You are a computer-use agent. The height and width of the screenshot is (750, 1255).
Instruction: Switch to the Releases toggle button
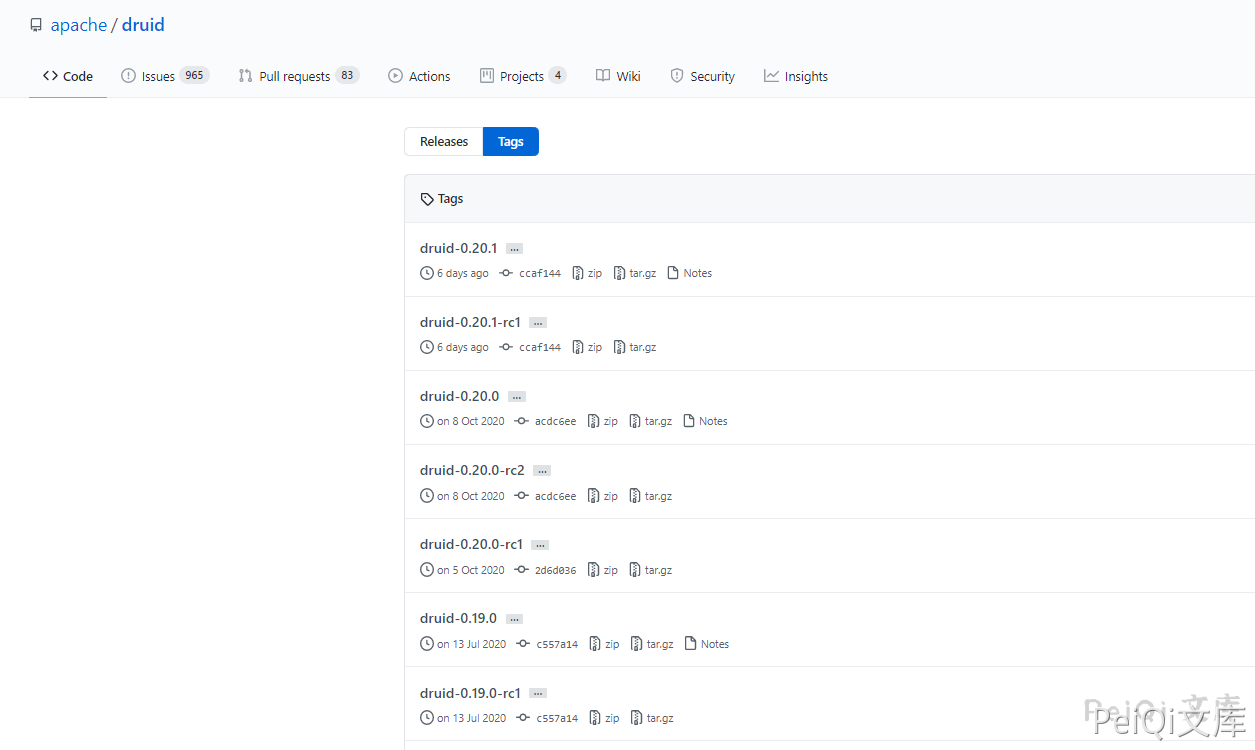coord(444,142)
